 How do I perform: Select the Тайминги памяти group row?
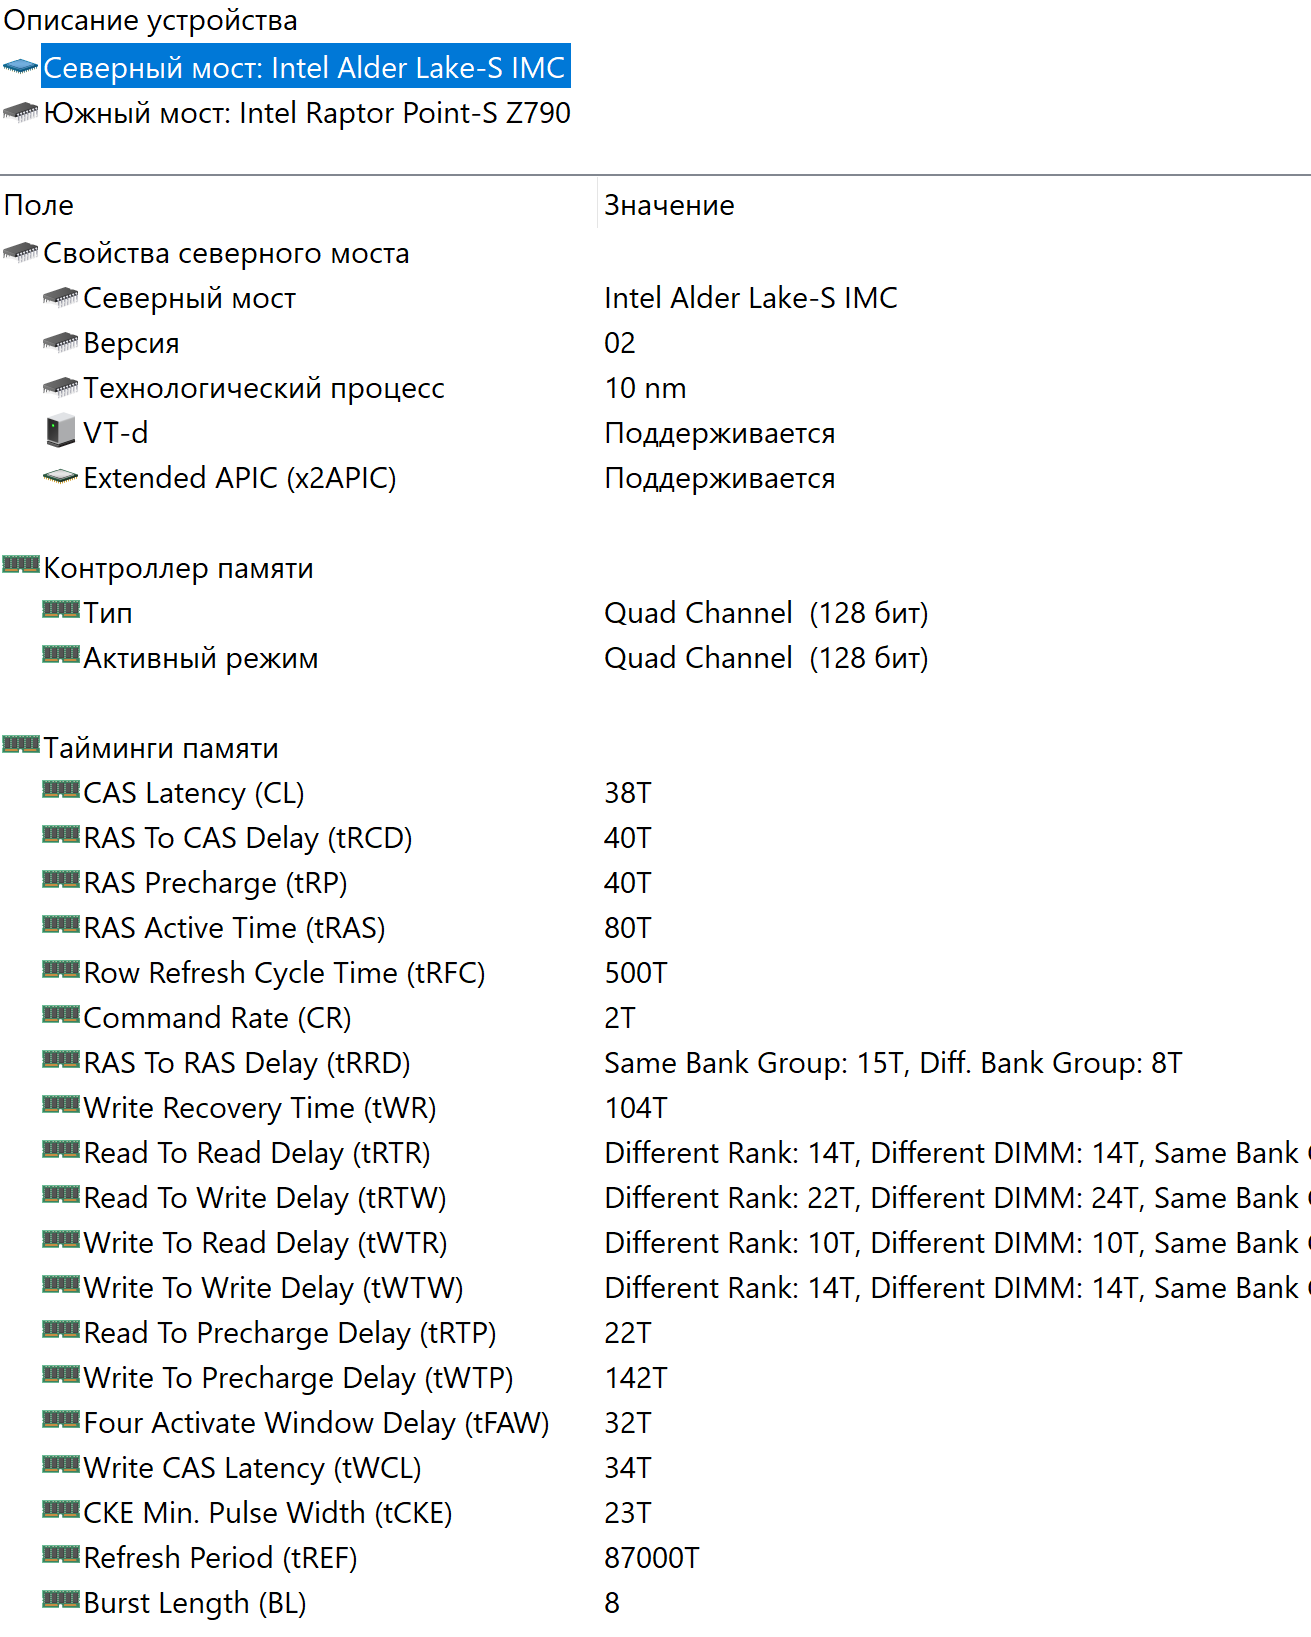click(x=161, y=748)
